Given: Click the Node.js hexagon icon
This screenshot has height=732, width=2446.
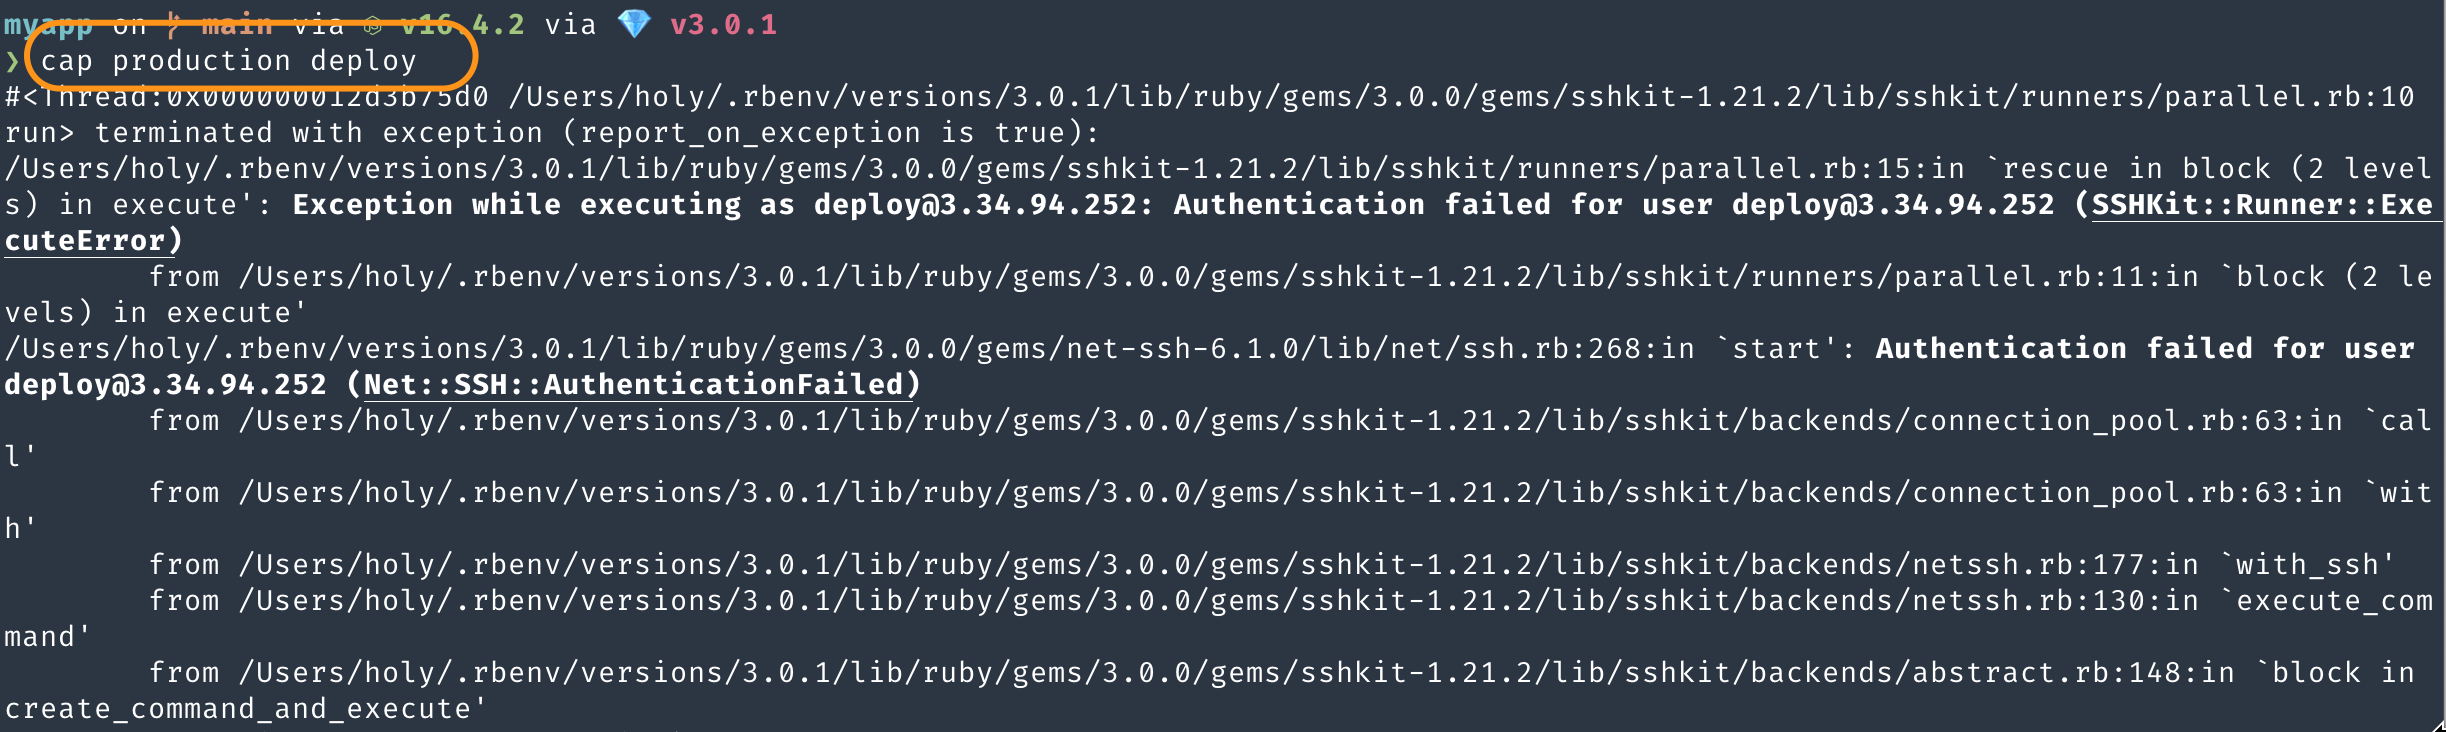Looking at the screenshot, I should [x=373, y=26].
